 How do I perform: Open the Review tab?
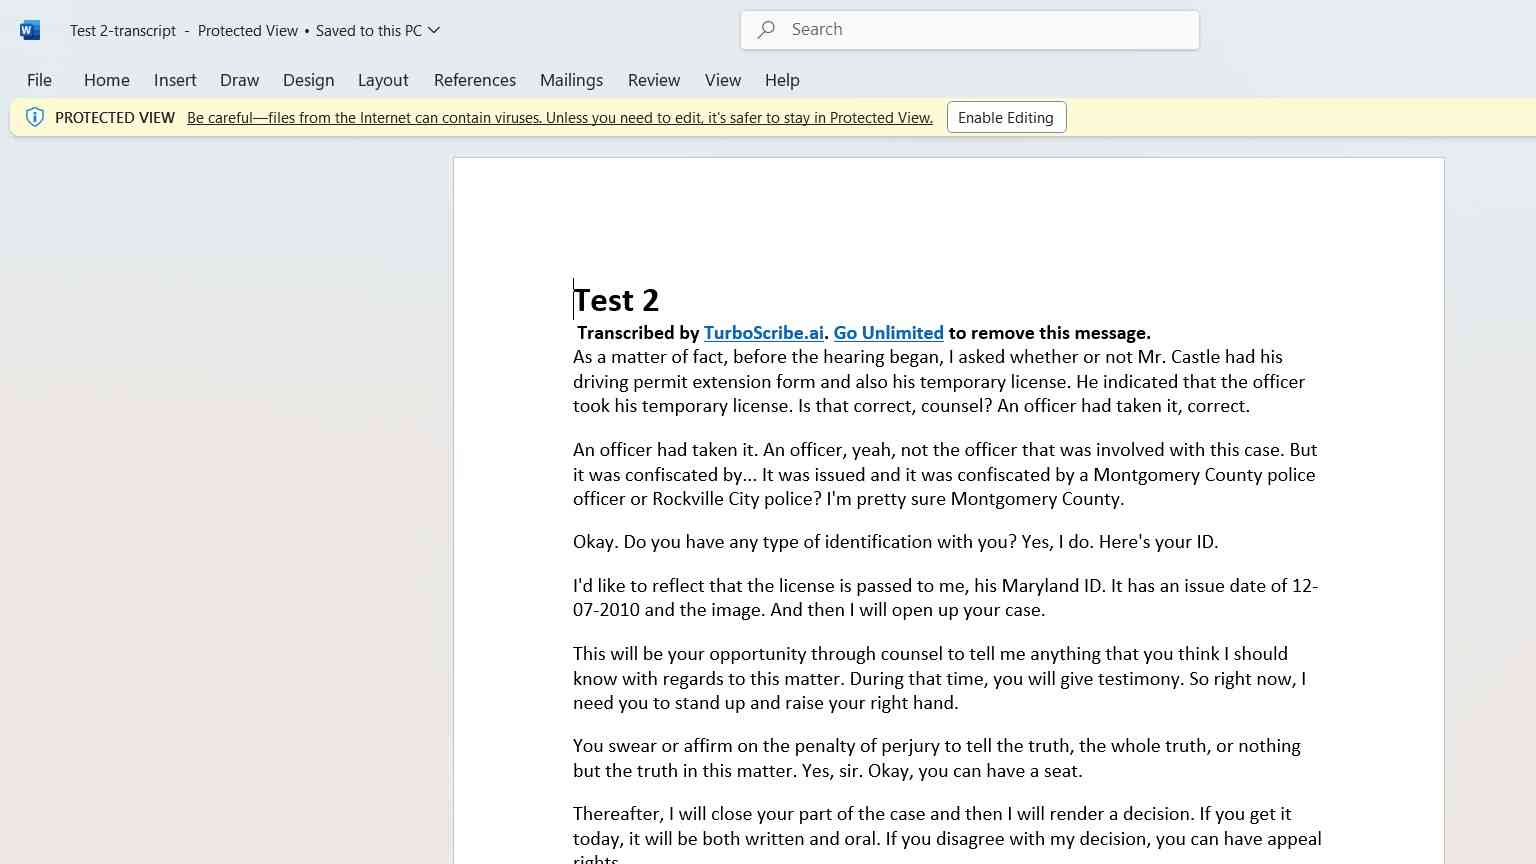pos(654,80)
